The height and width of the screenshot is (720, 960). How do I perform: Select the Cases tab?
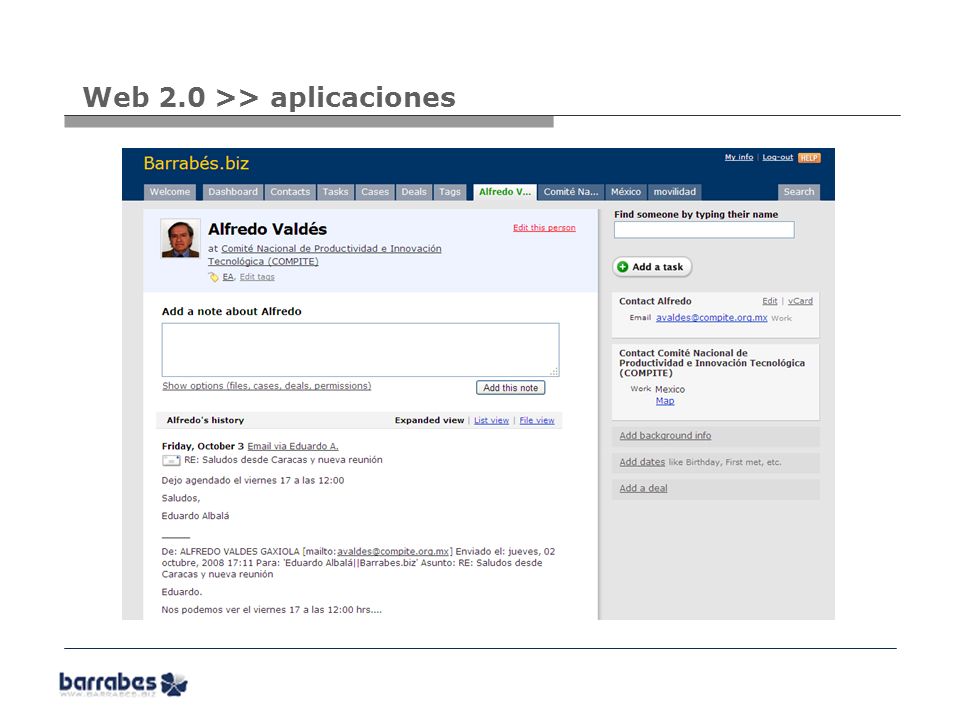[x=375, y=192]
